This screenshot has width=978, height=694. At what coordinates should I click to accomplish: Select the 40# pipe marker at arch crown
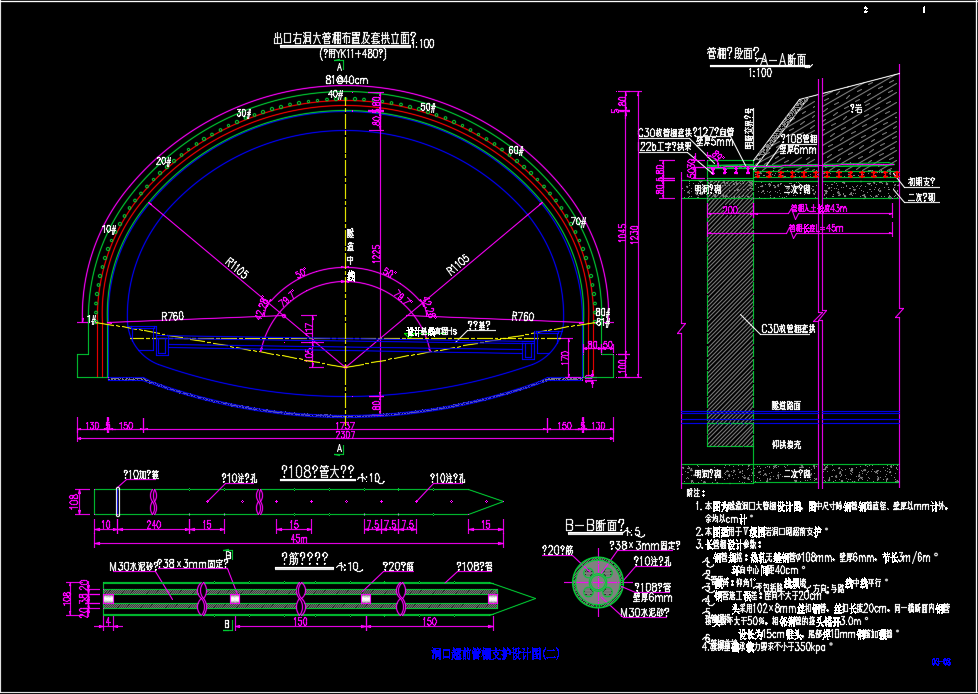(x=336, y=95)
